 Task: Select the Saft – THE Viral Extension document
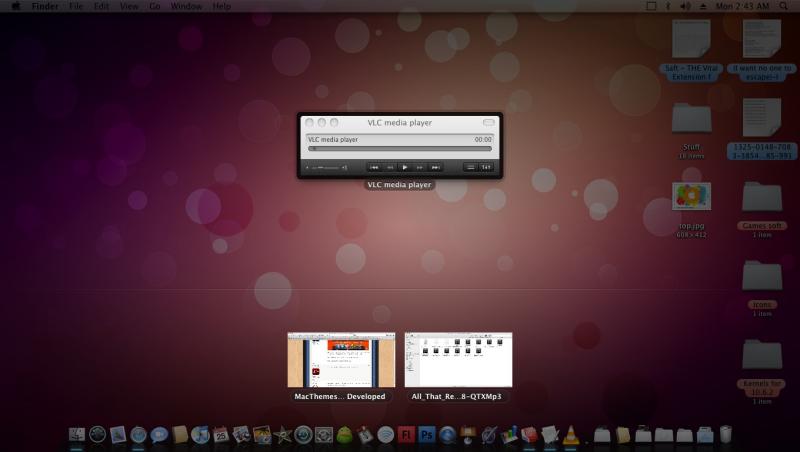[x=691, y=39]
